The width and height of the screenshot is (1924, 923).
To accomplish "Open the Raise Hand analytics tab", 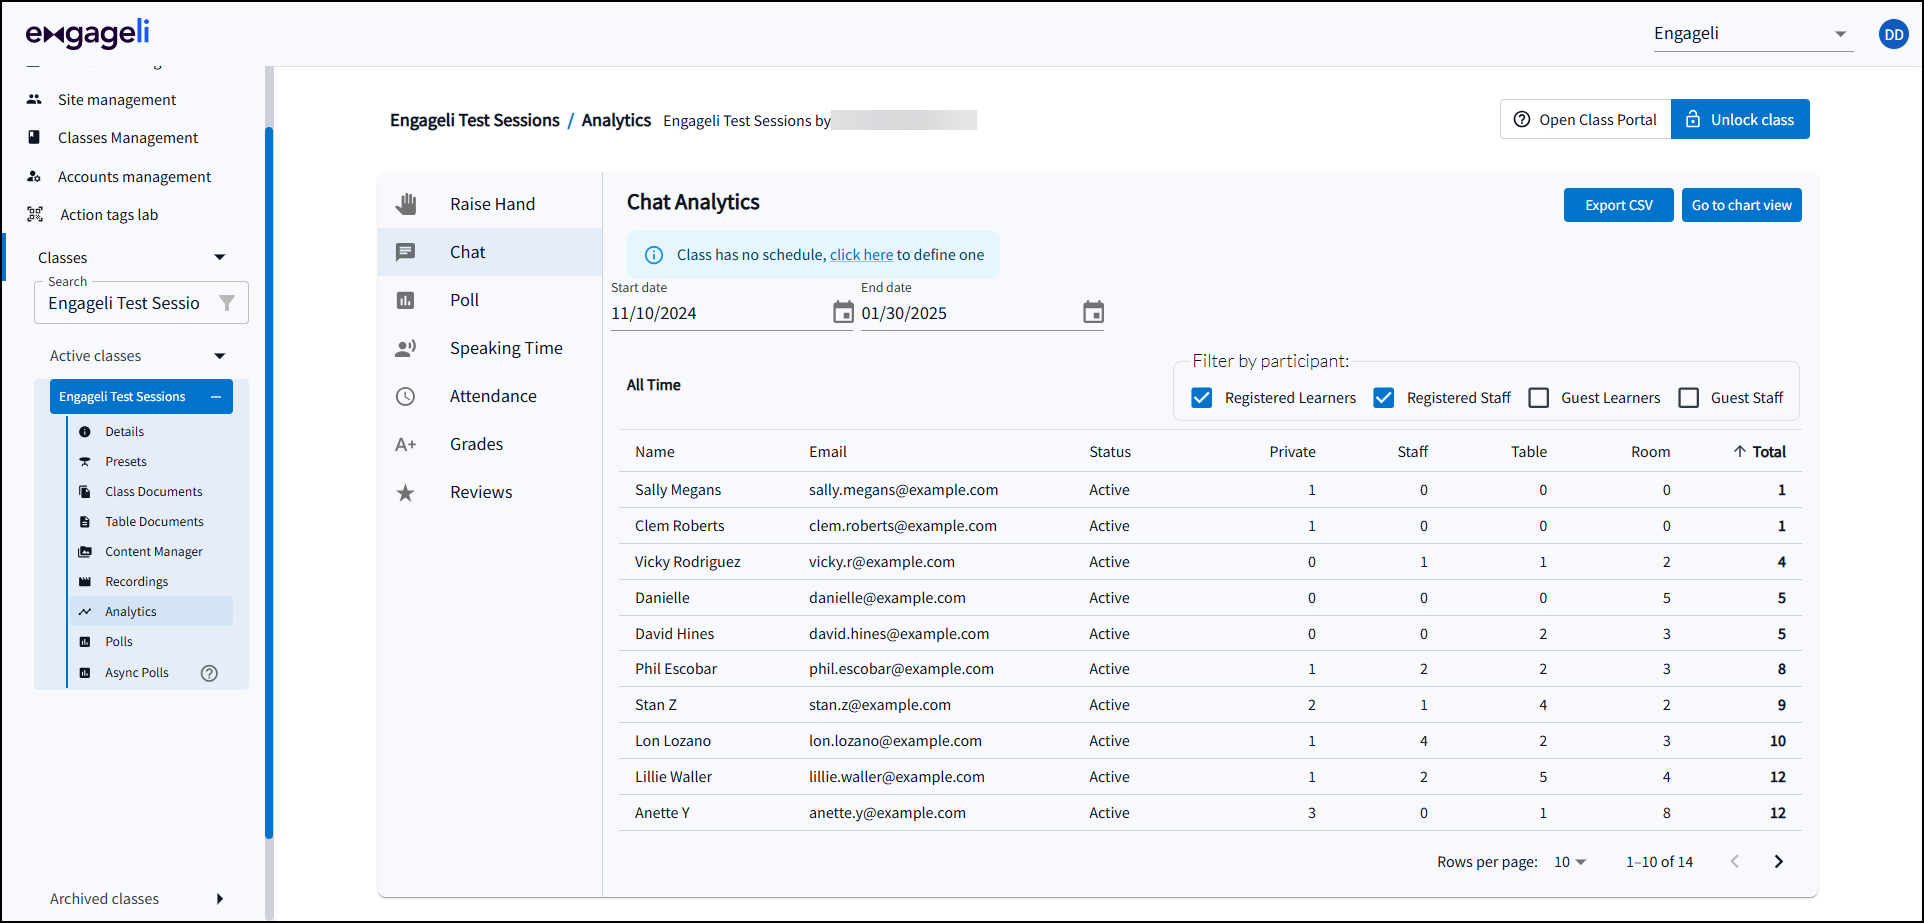I will click(490, 204).
